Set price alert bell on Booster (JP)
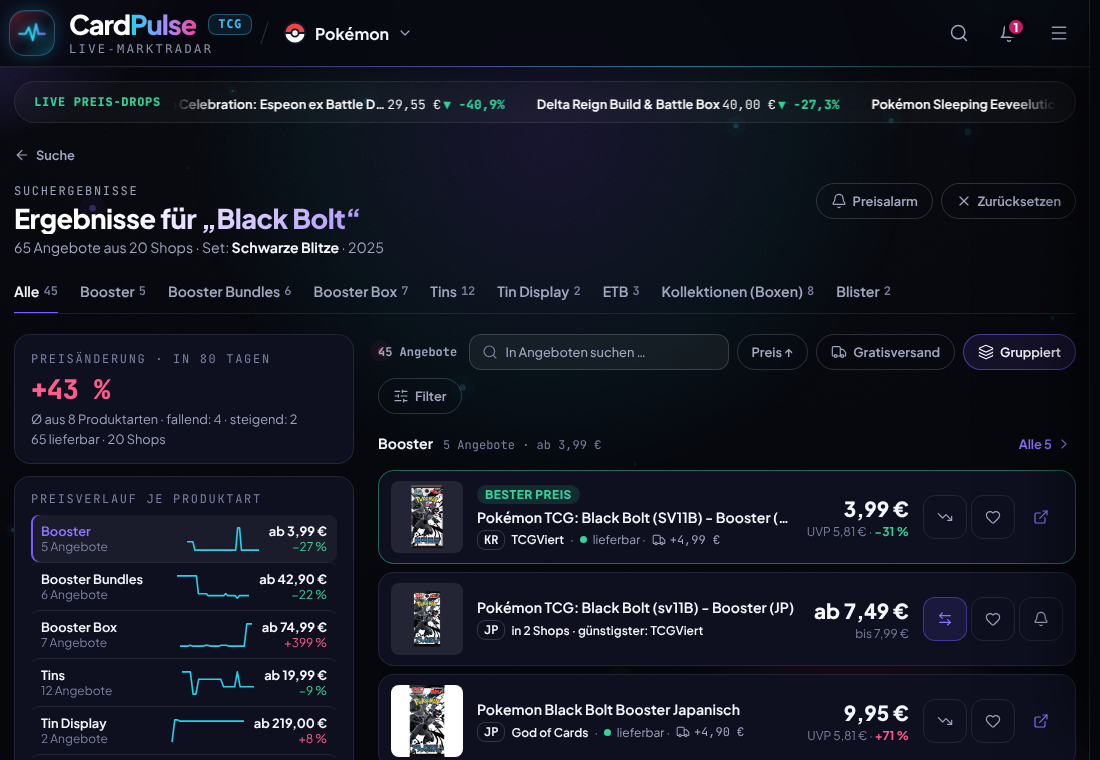 coord(1040,619)
